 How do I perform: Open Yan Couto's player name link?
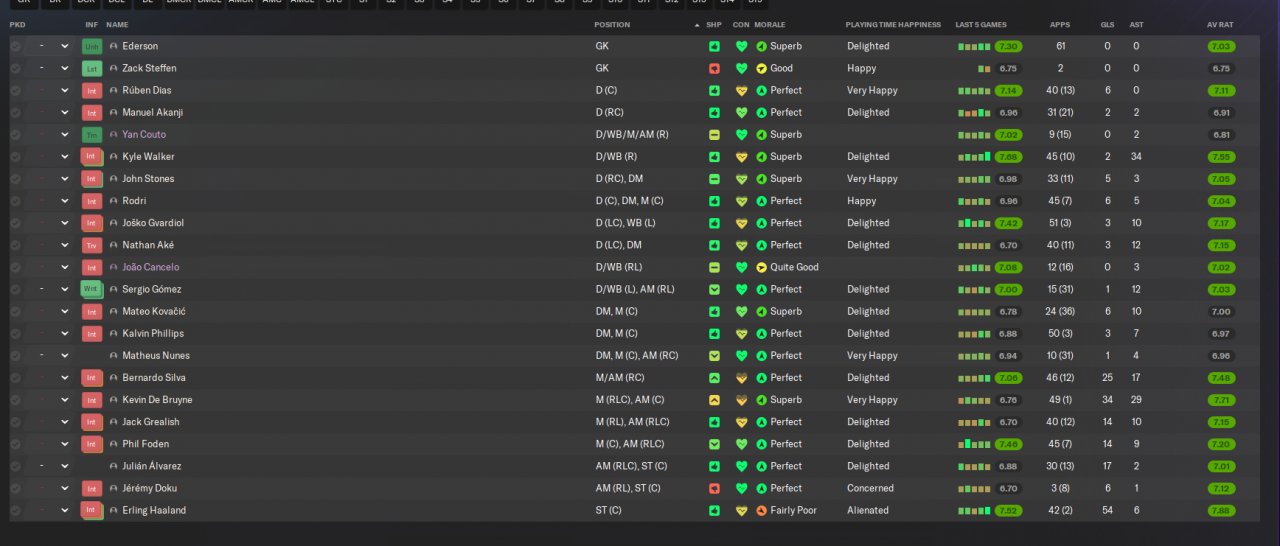[144, 135]
